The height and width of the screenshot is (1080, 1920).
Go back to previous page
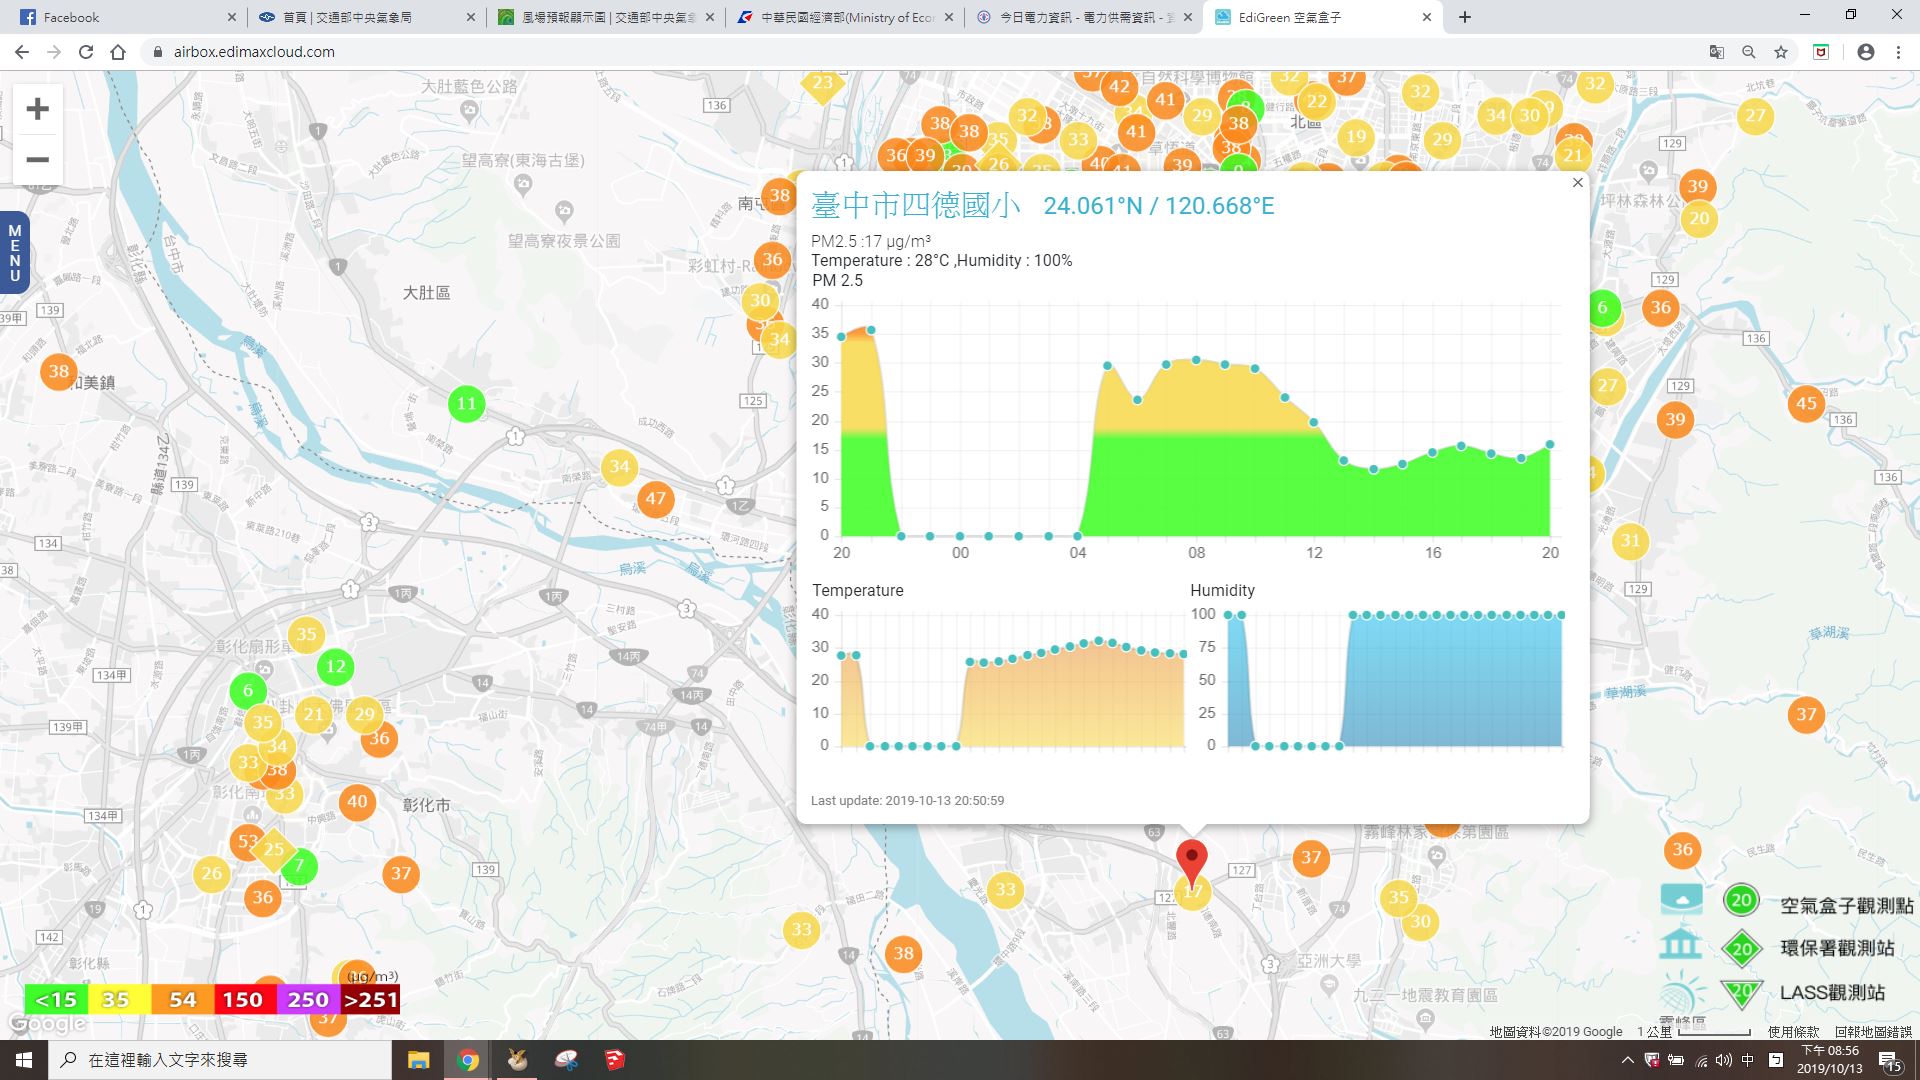click(22, 52)
